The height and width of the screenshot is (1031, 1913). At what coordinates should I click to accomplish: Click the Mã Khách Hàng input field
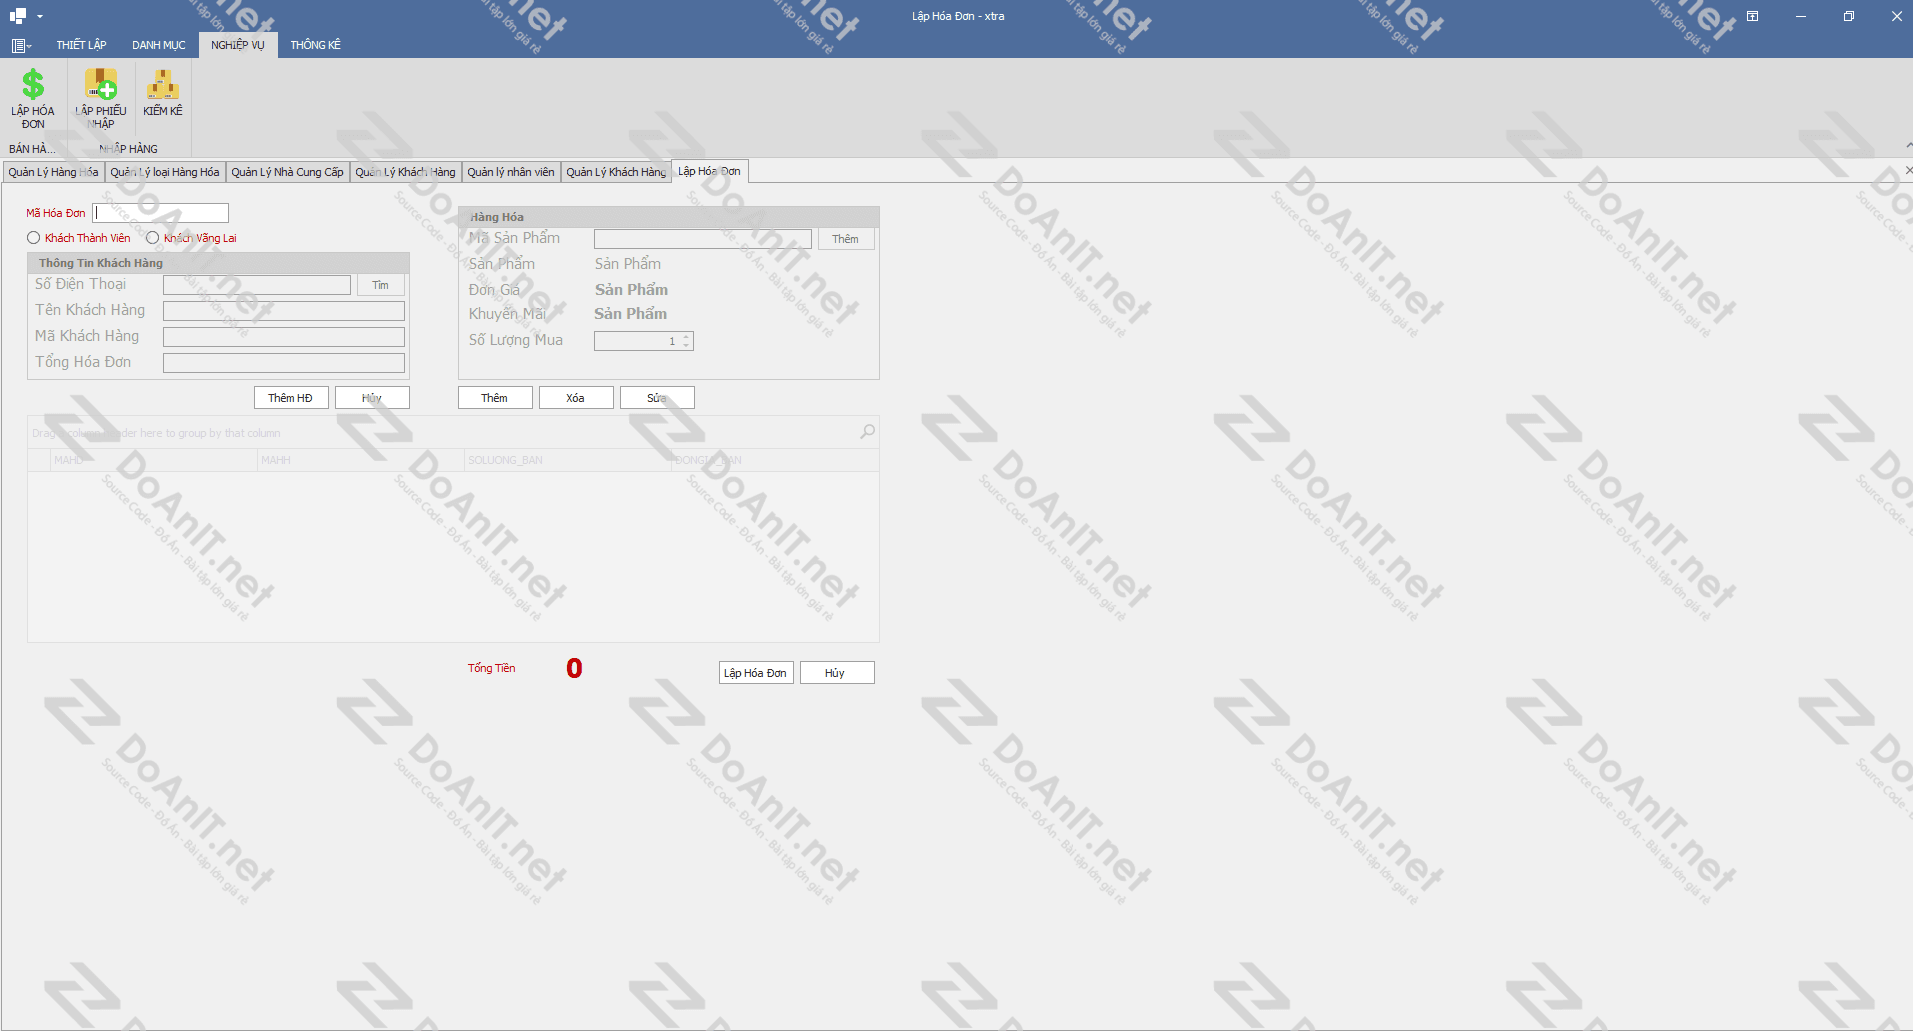pos(284,337)
